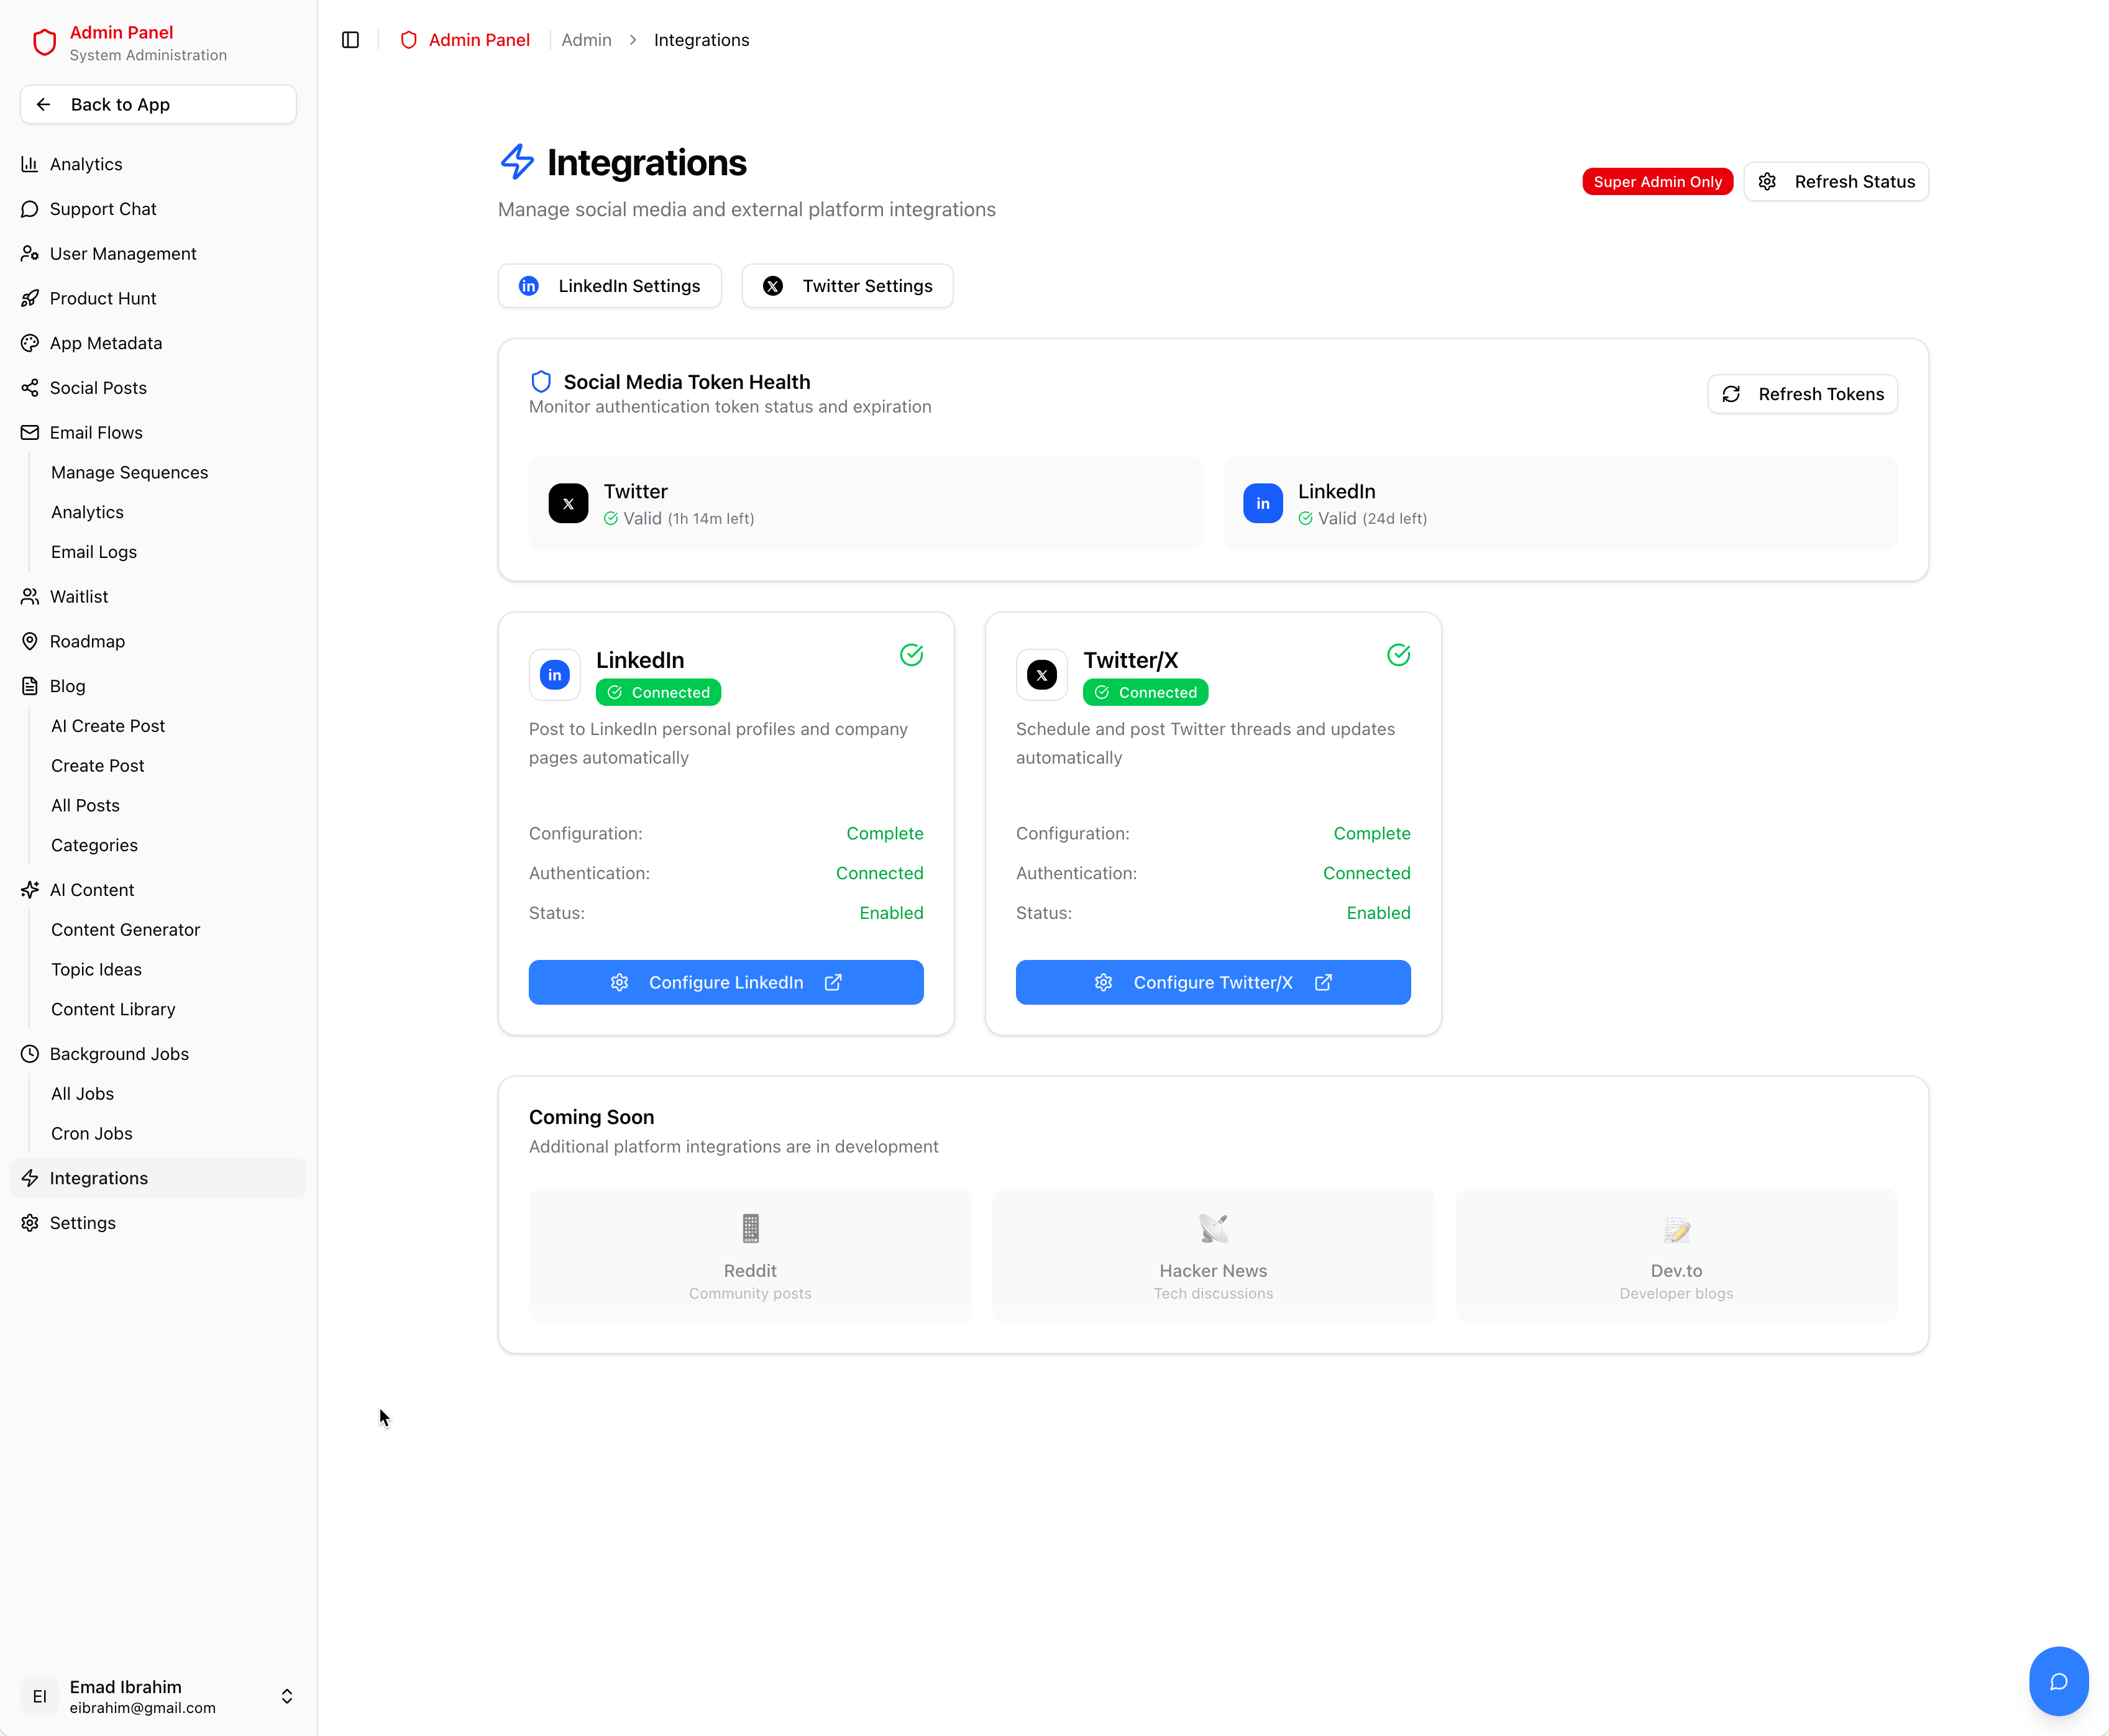Select the Waitlist icon in the sidebar
2109x1736 pixels.
pos(29,596)
